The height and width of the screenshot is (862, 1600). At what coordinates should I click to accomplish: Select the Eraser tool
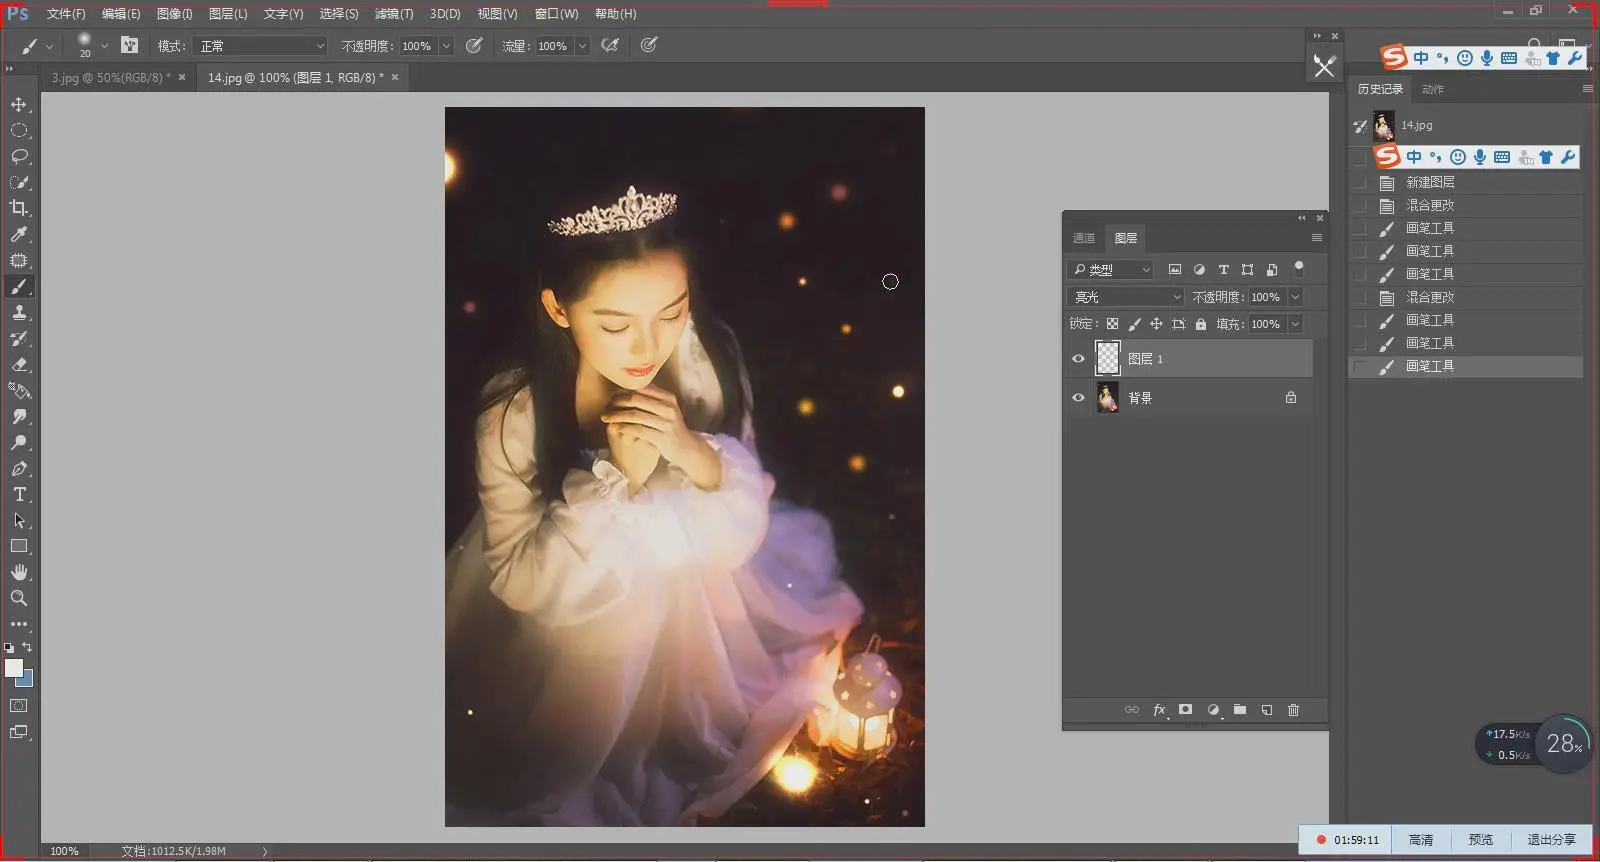click(19, 365)
